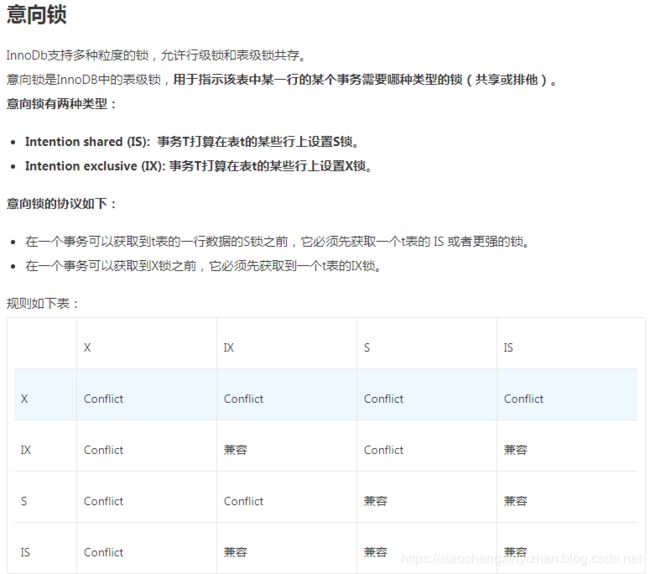650x574 pixels.
Task: Click the 'X' column header in table
Action: coord(87,348)
